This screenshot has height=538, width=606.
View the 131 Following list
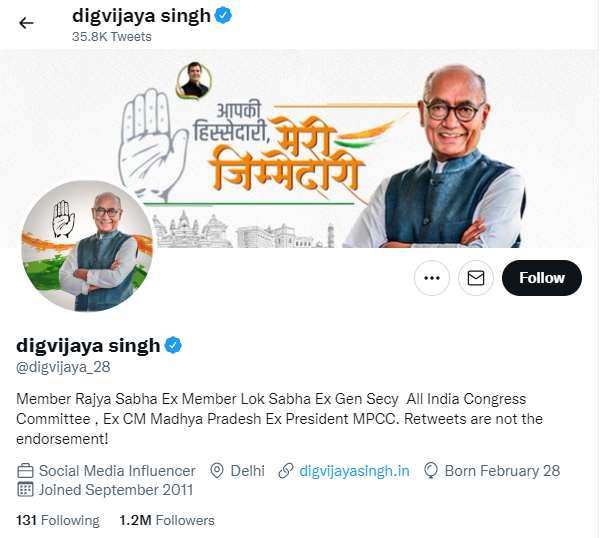pyautogui.click(x=58, y=520)
